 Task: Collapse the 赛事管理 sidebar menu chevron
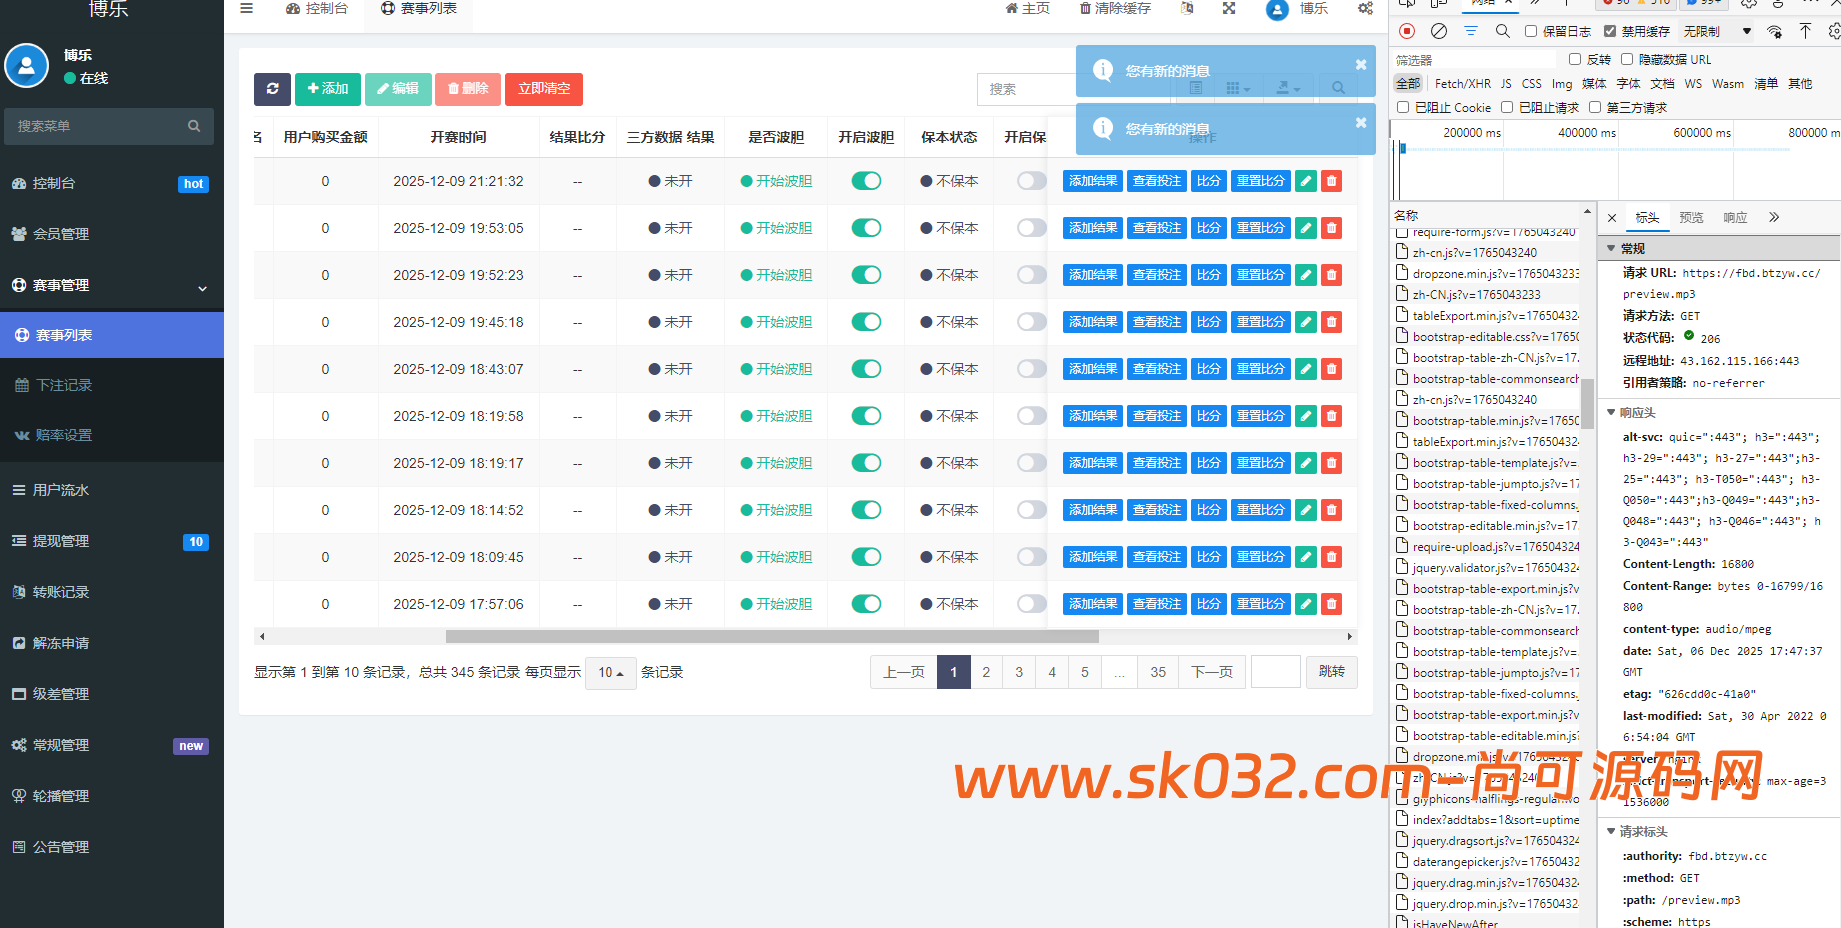pyautogui.click(x=203, y=287)
